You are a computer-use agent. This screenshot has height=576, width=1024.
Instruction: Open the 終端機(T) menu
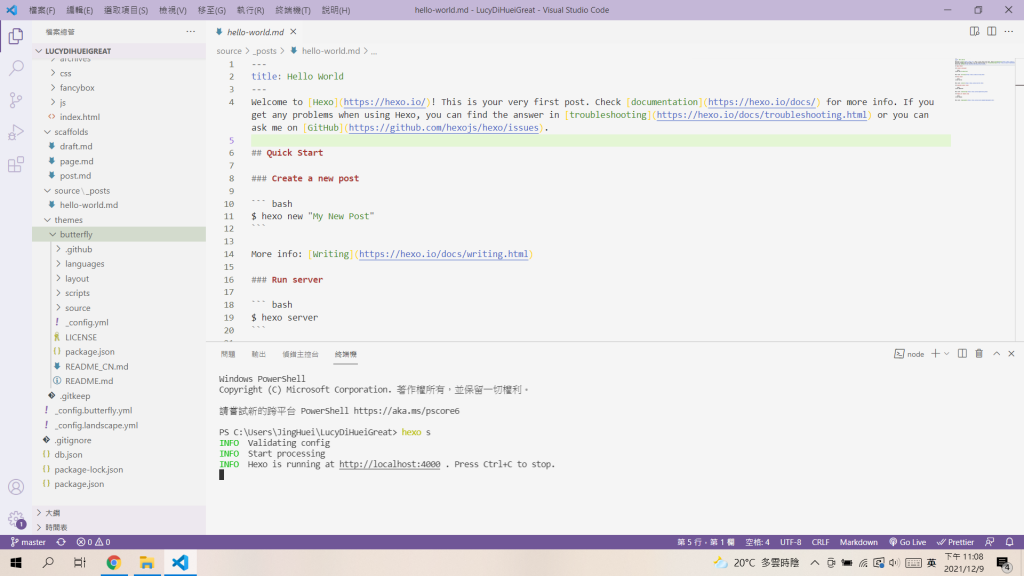293,10
